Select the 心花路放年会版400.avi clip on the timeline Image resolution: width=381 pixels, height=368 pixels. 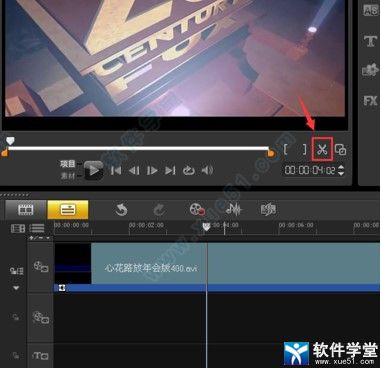coord(235,263)
